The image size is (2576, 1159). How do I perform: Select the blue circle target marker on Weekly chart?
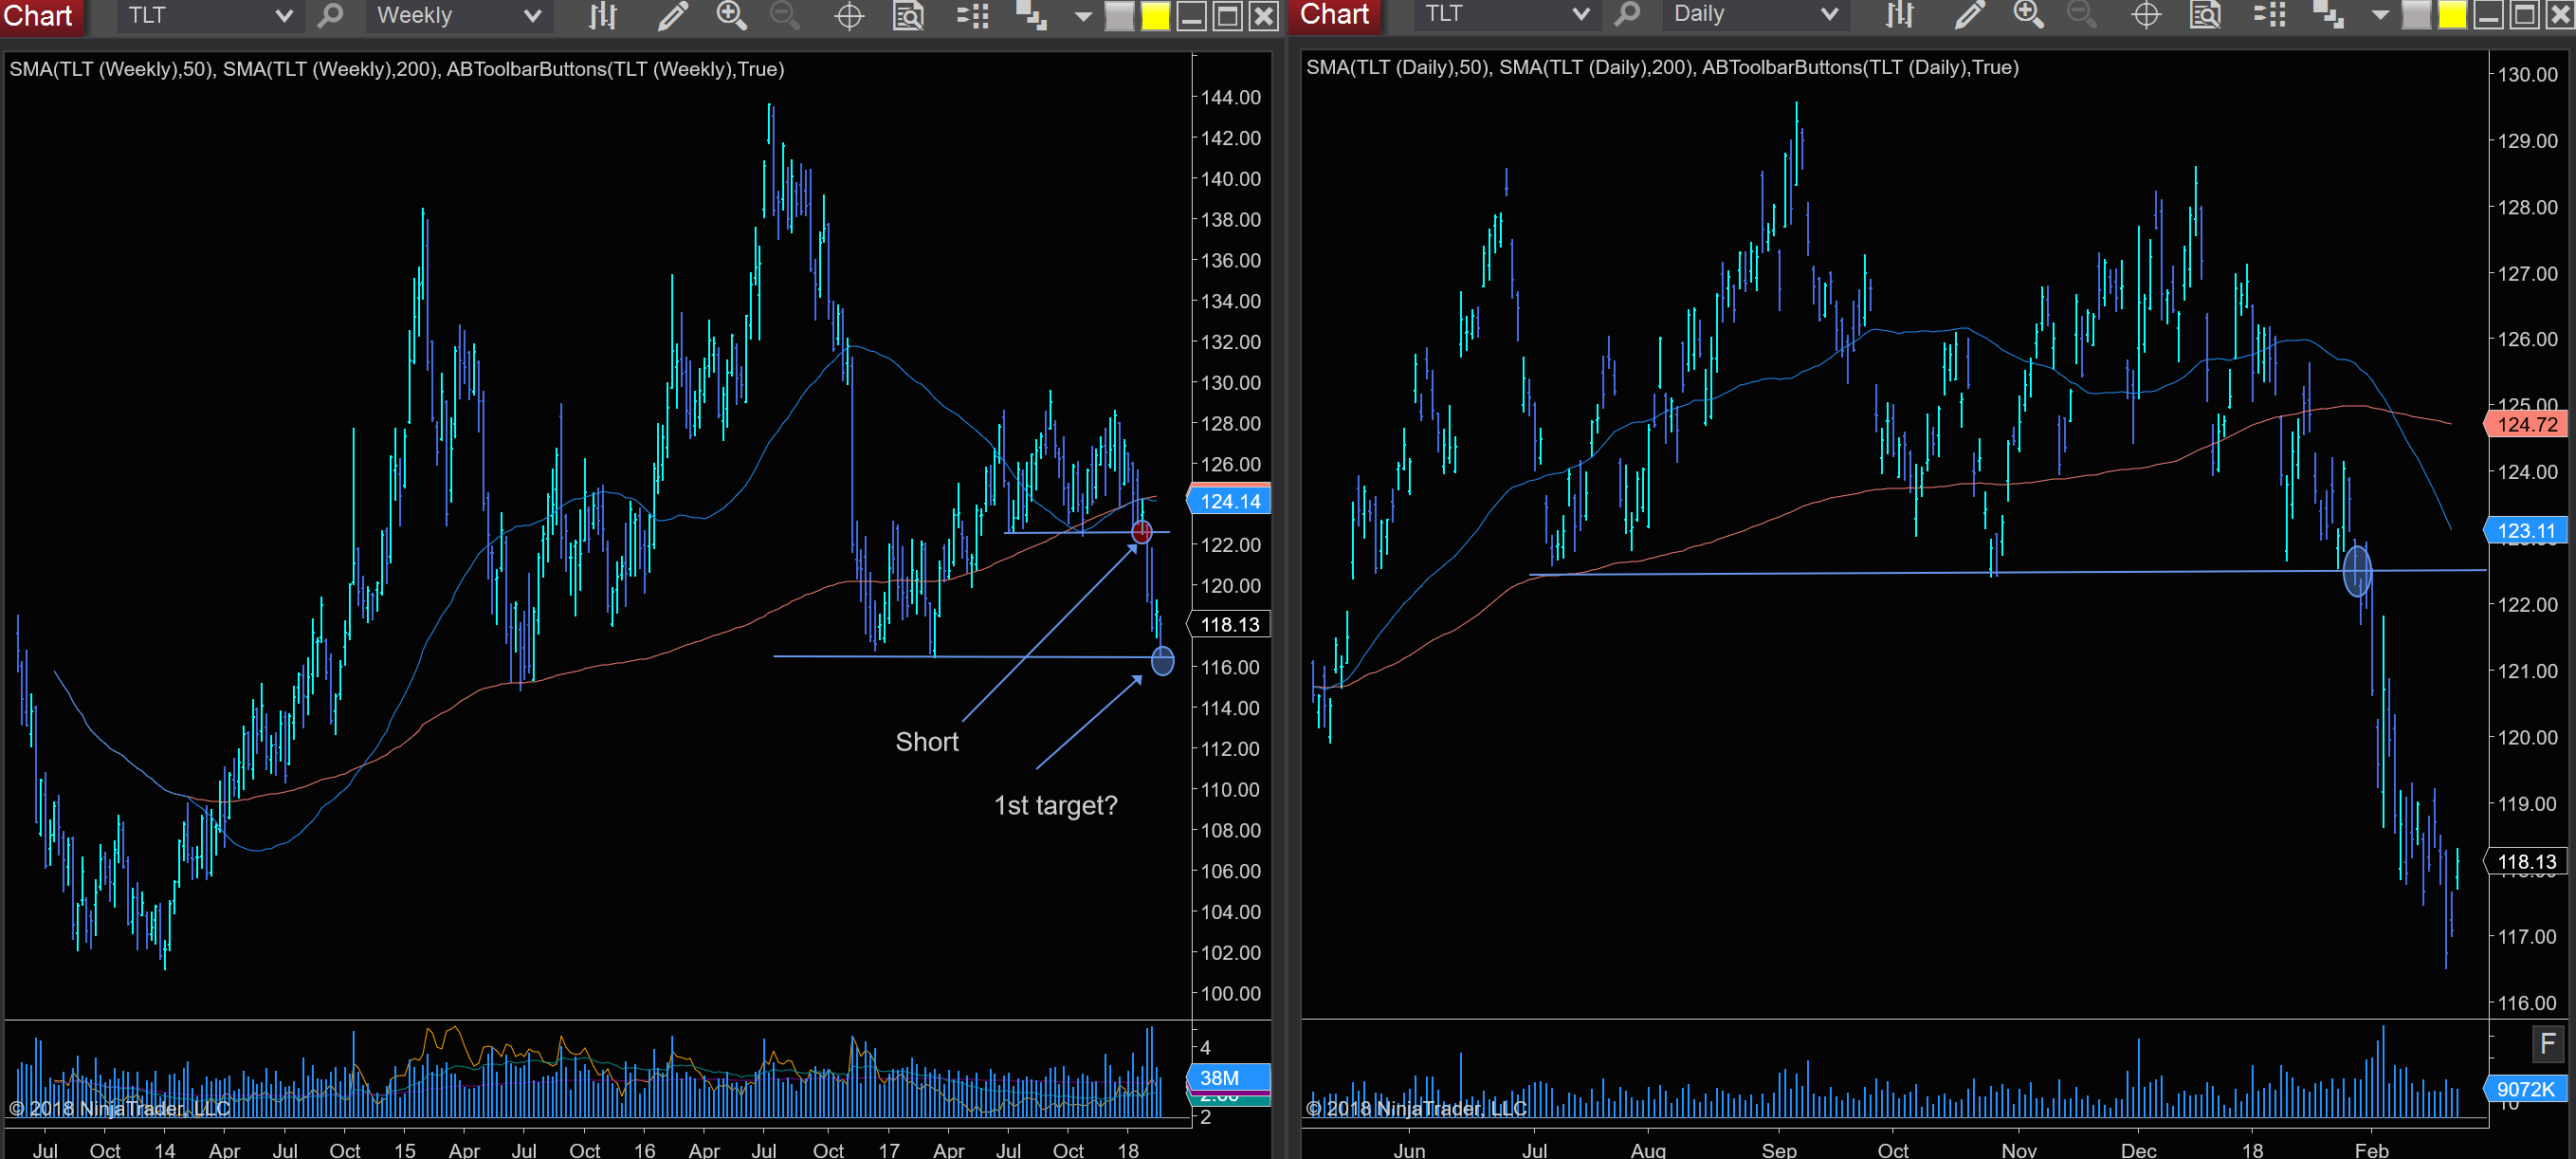tap(1163, 661)
